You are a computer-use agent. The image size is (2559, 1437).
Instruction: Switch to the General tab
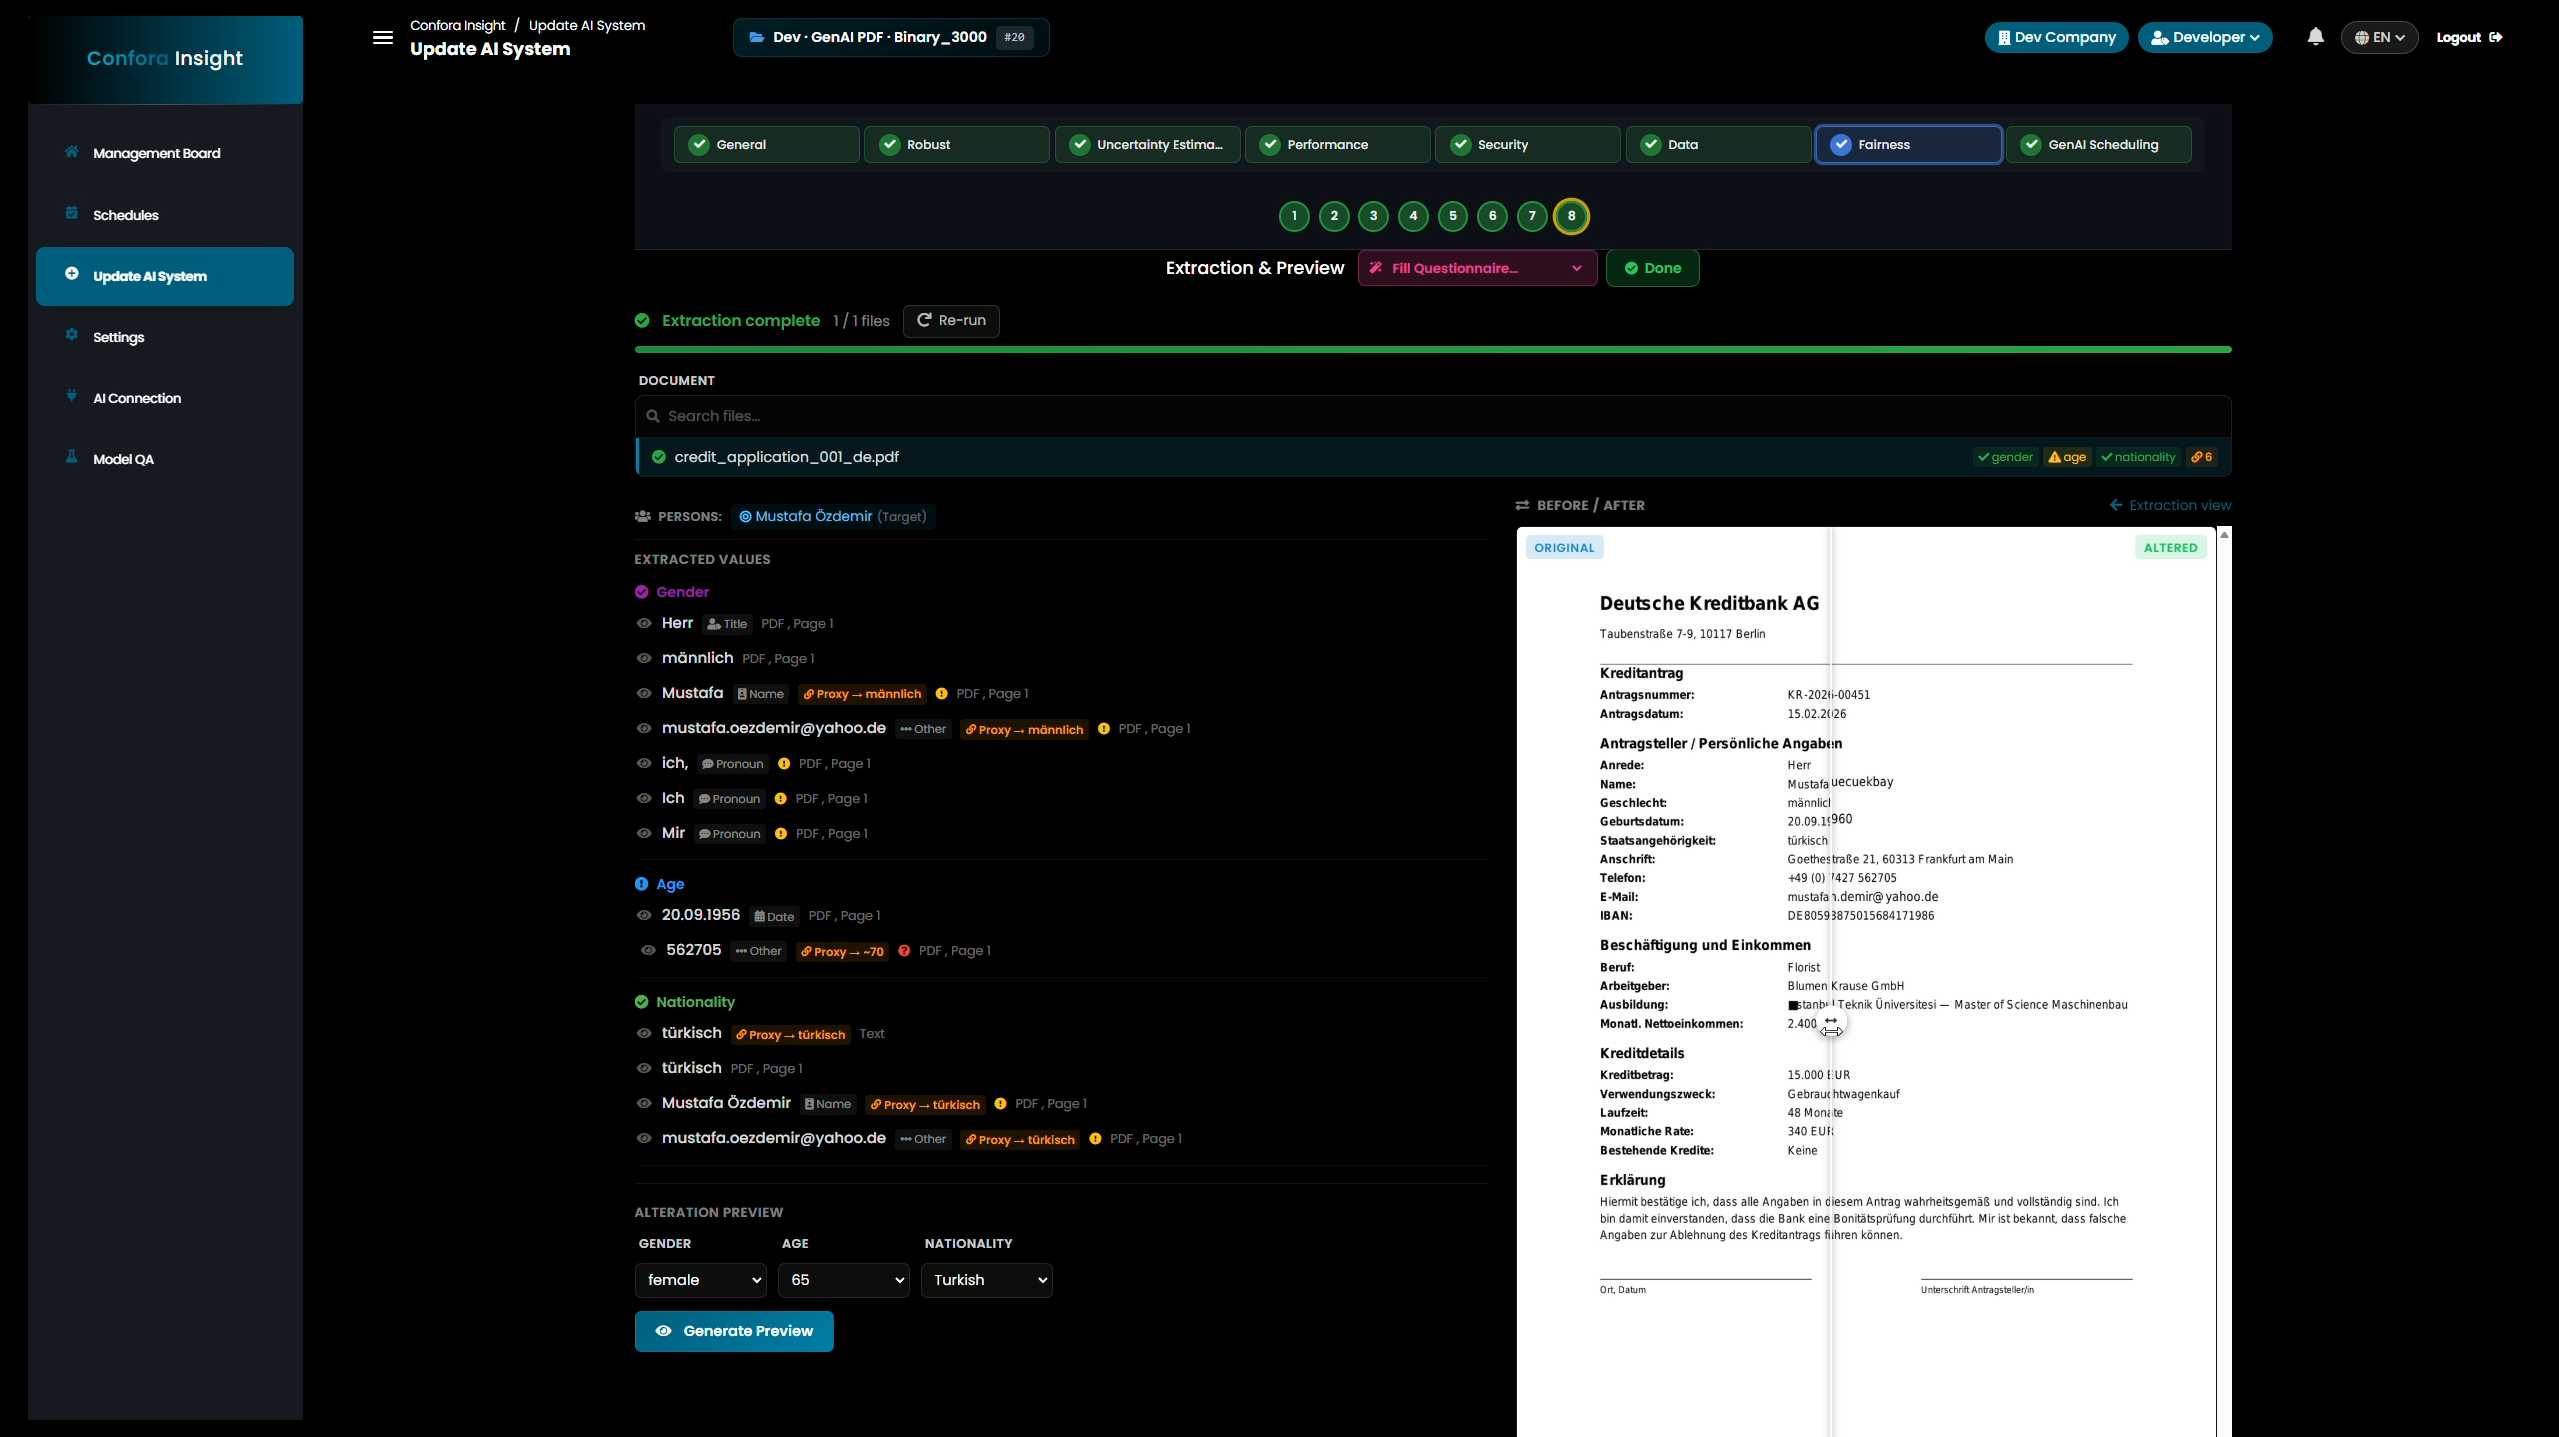pyautogui.click(x=766, y=144)
